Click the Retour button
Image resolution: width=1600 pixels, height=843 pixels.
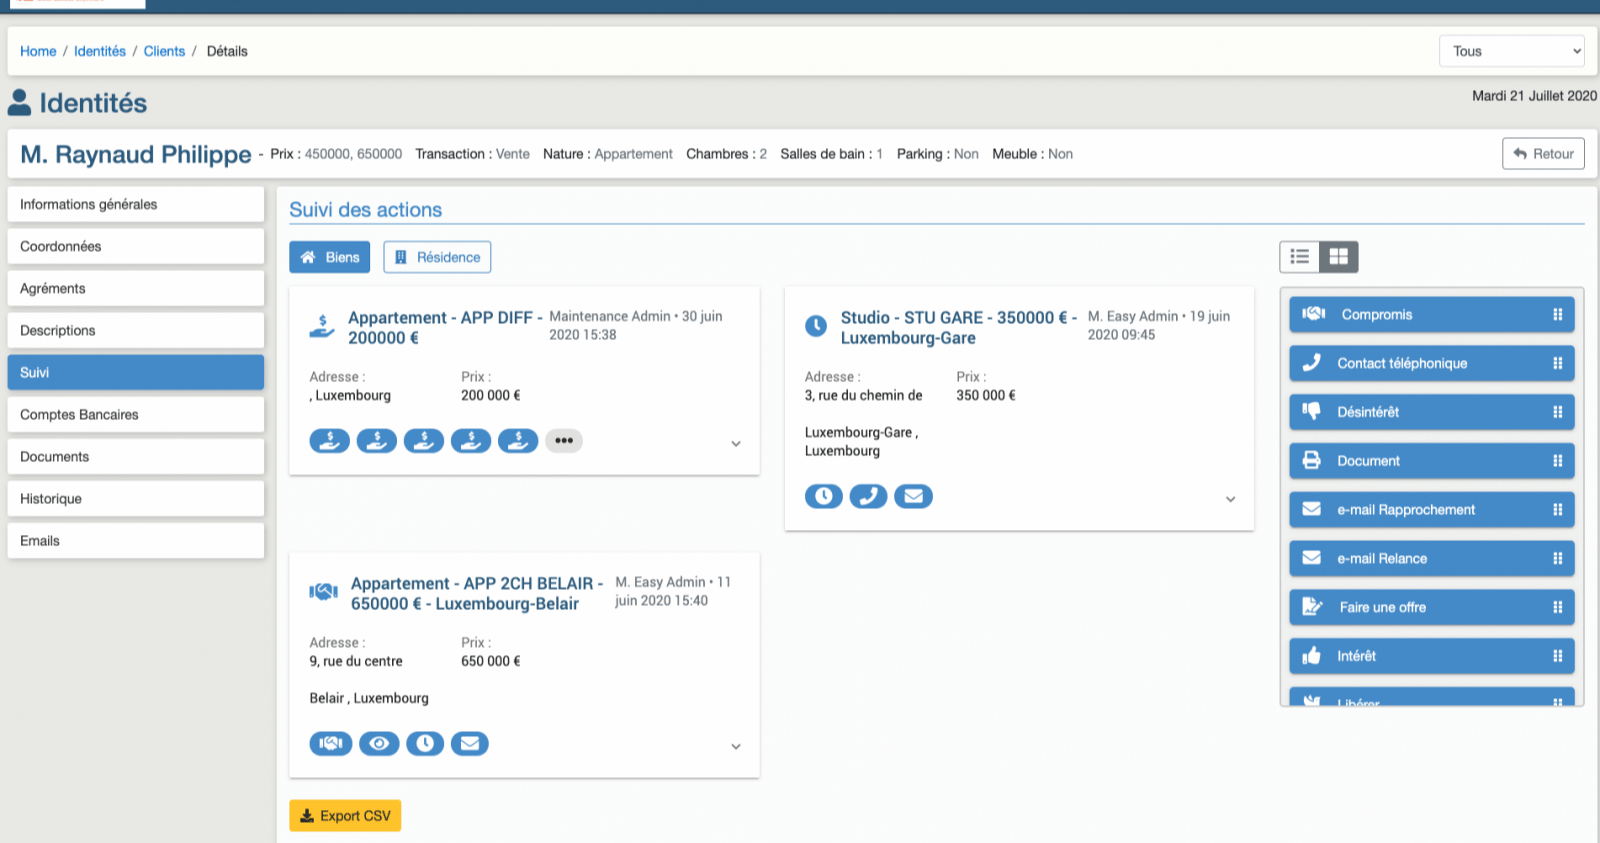[1542, 154]
